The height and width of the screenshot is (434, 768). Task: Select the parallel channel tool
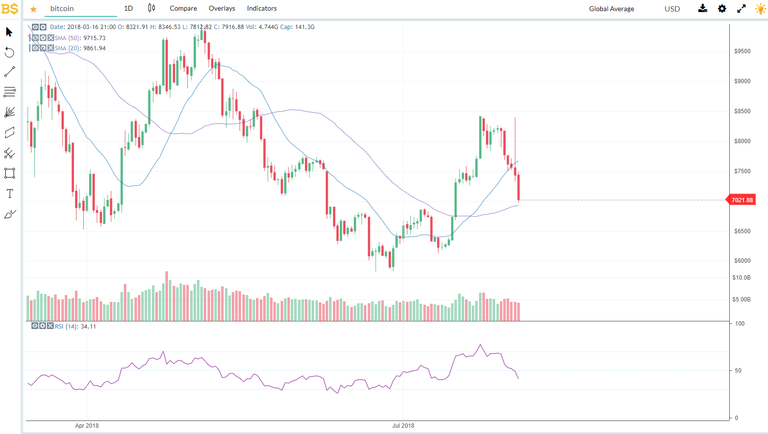coord(9,133)
